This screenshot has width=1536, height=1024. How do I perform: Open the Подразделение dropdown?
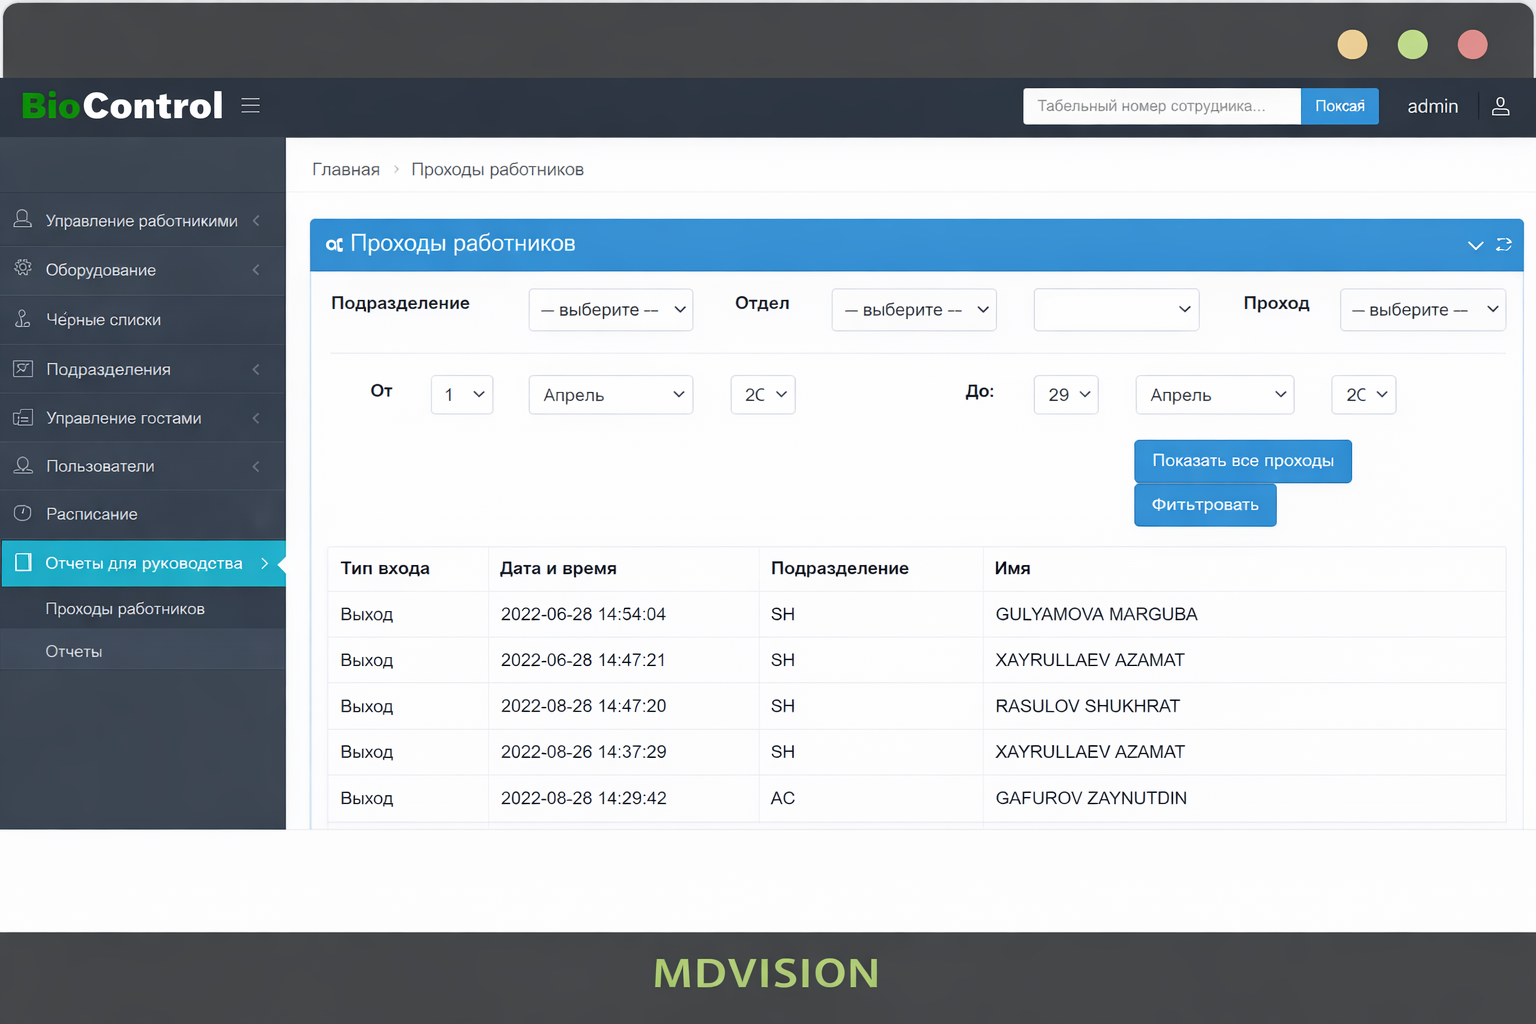pos(610,310)
